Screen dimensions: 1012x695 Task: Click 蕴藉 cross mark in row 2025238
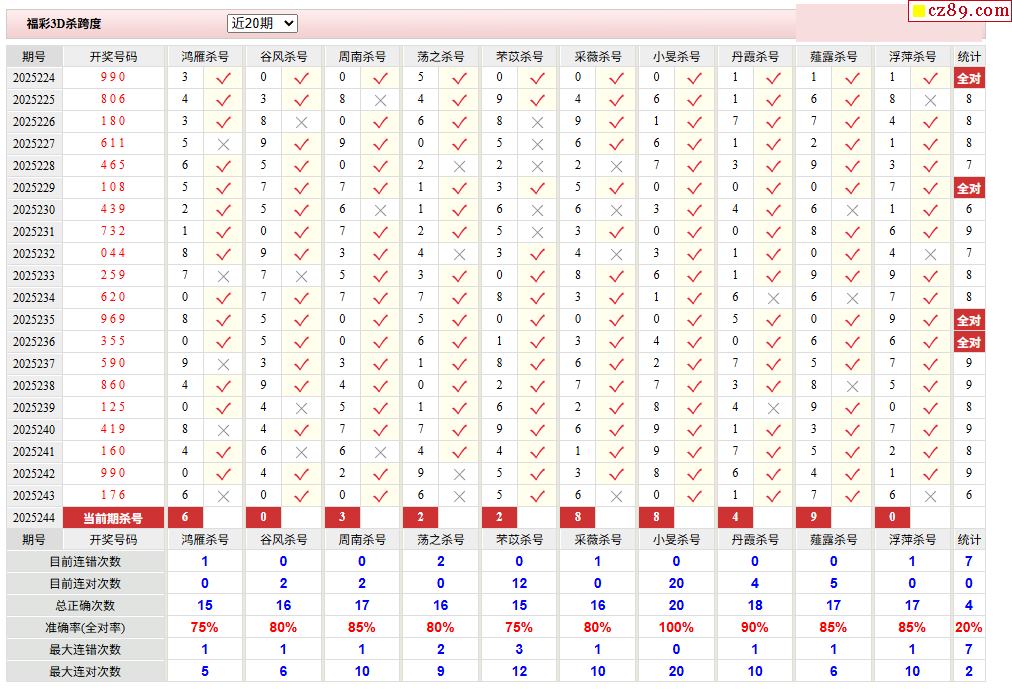coord(852,386)
